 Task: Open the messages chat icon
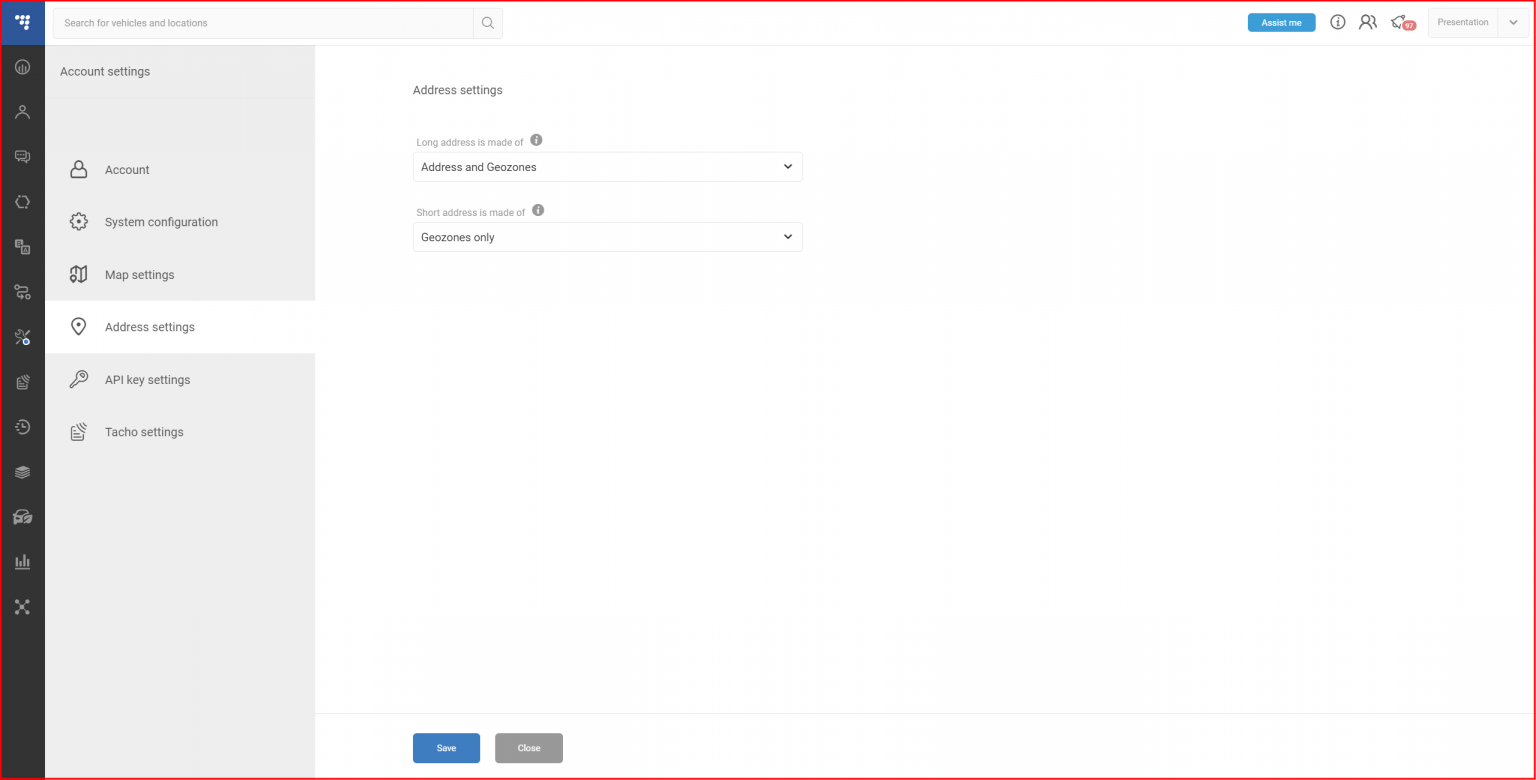pos(22,156)
